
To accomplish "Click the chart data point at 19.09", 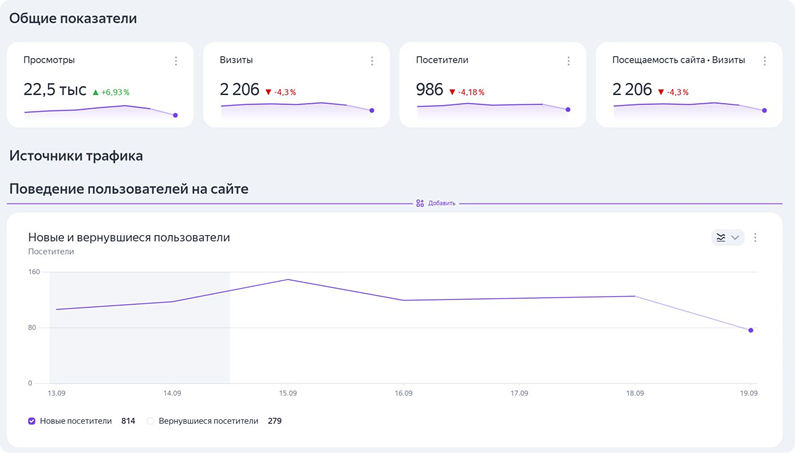I will [x=750, y=330].
